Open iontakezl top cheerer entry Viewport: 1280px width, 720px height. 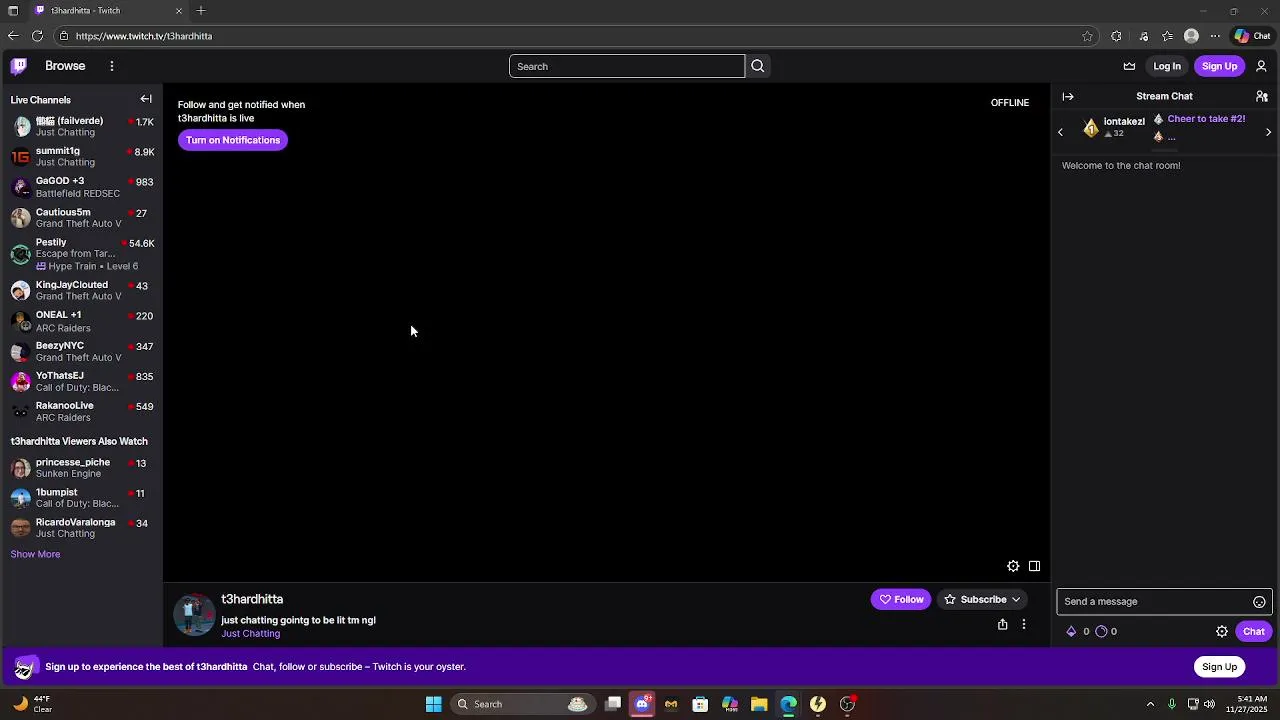[1112, 127]
